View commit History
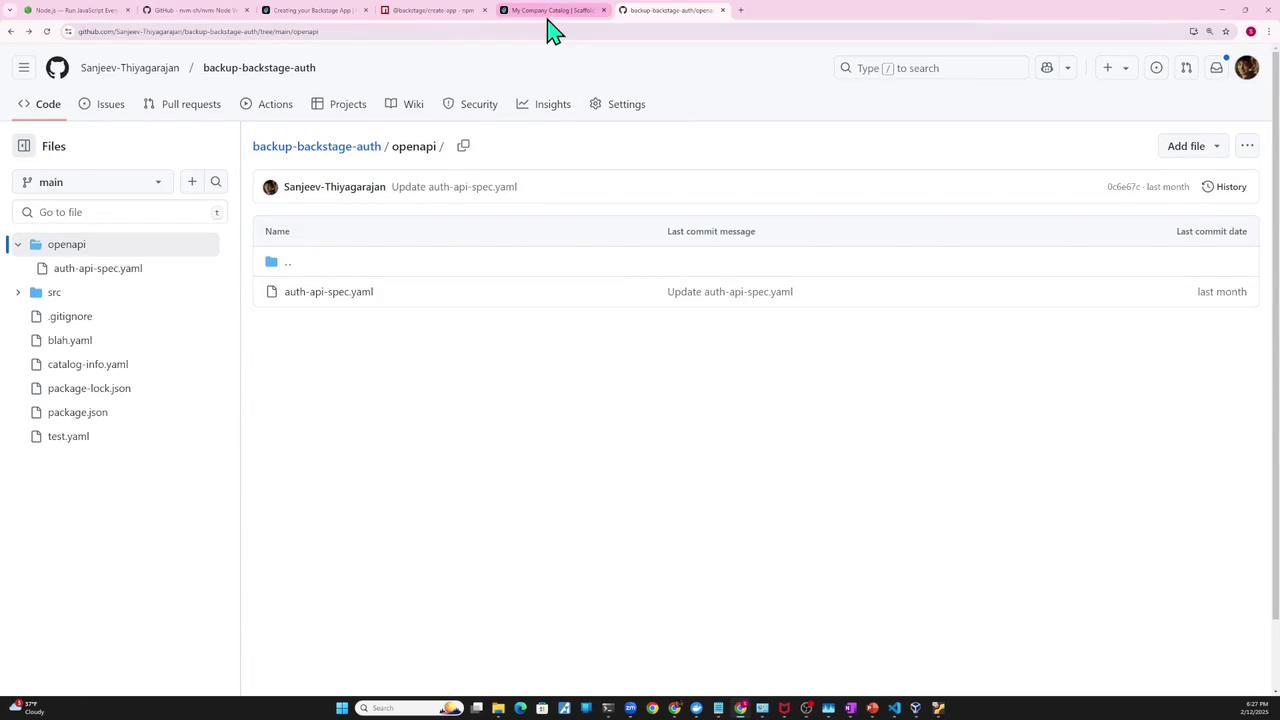The image size is (1280, 720). coord(1224,187)
